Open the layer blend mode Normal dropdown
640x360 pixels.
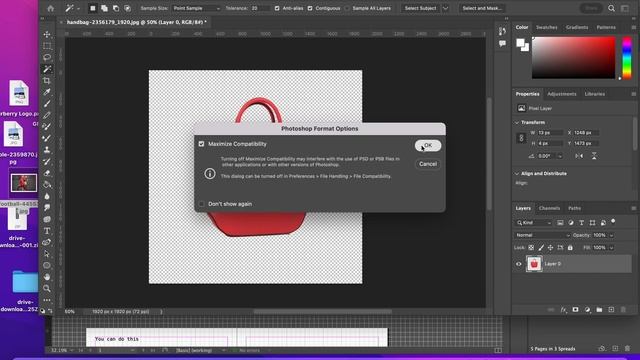point(542,235)
